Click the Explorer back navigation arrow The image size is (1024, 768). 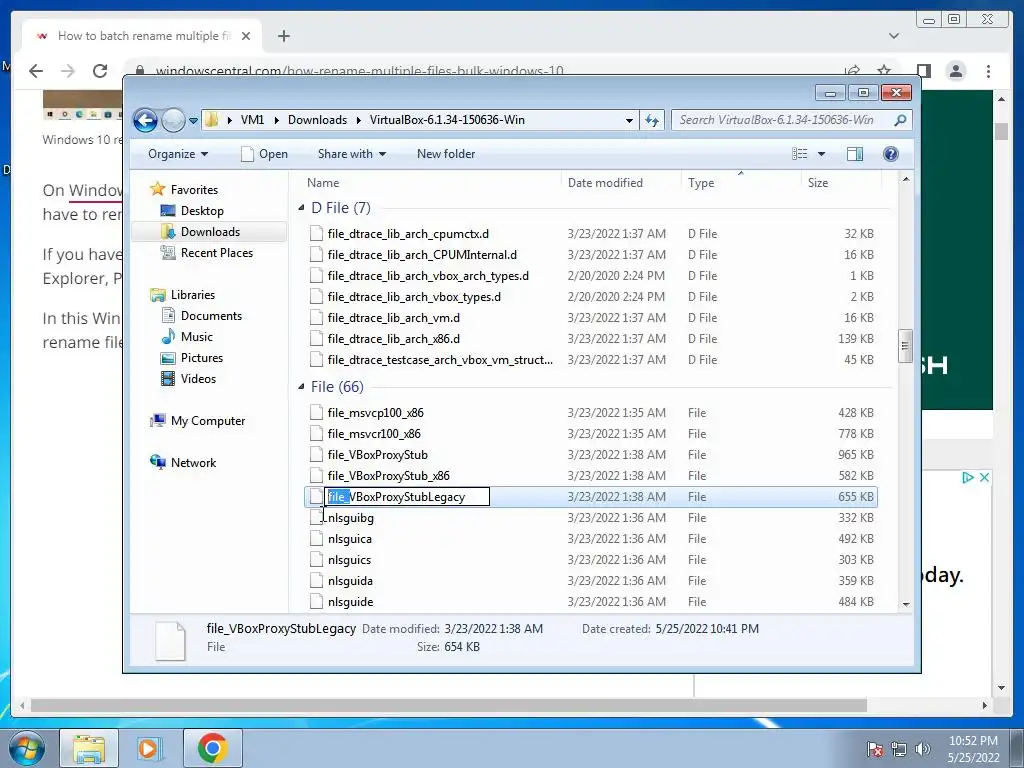(146, 120)
